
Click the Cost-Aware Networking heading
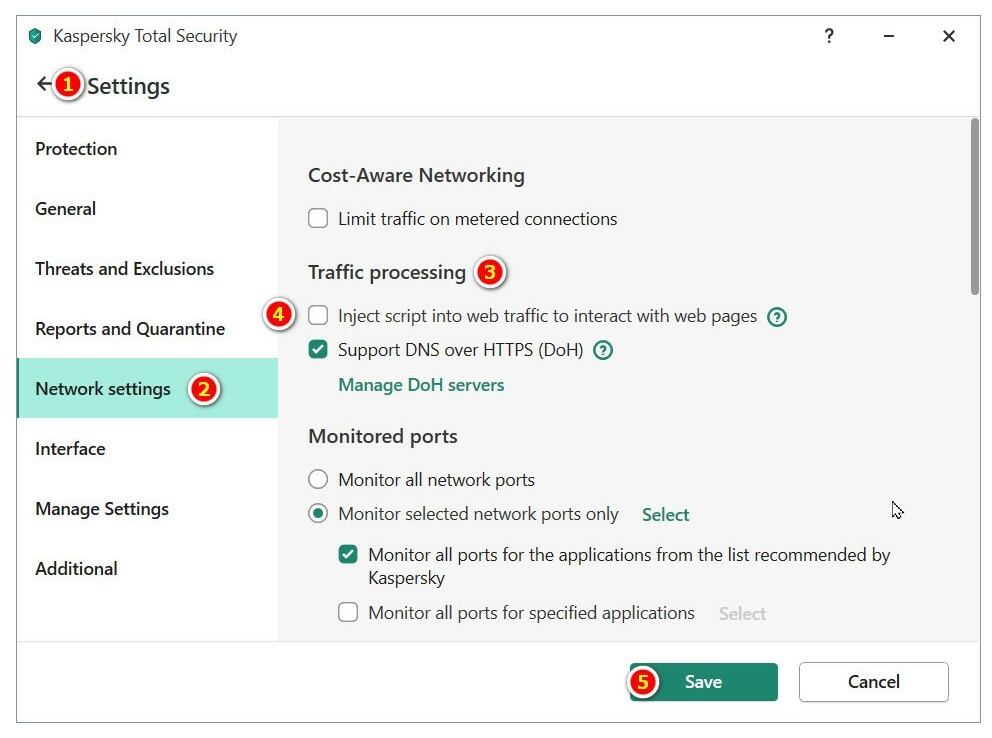416,175
